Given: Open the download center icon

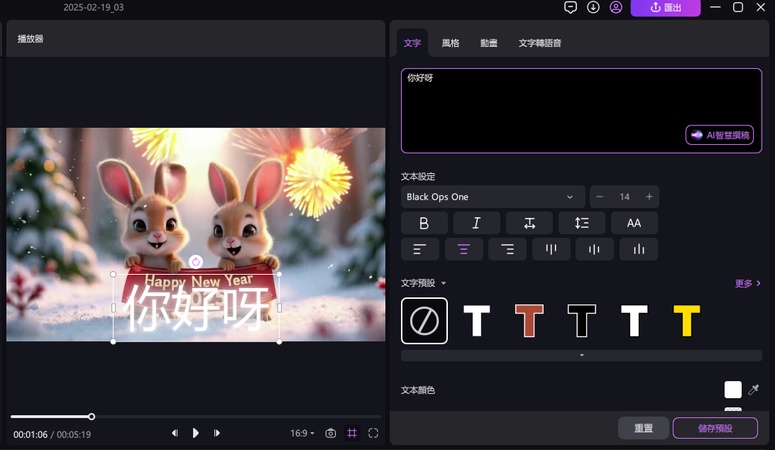Looking at the screenshot, I should click(x=593, y=7).
